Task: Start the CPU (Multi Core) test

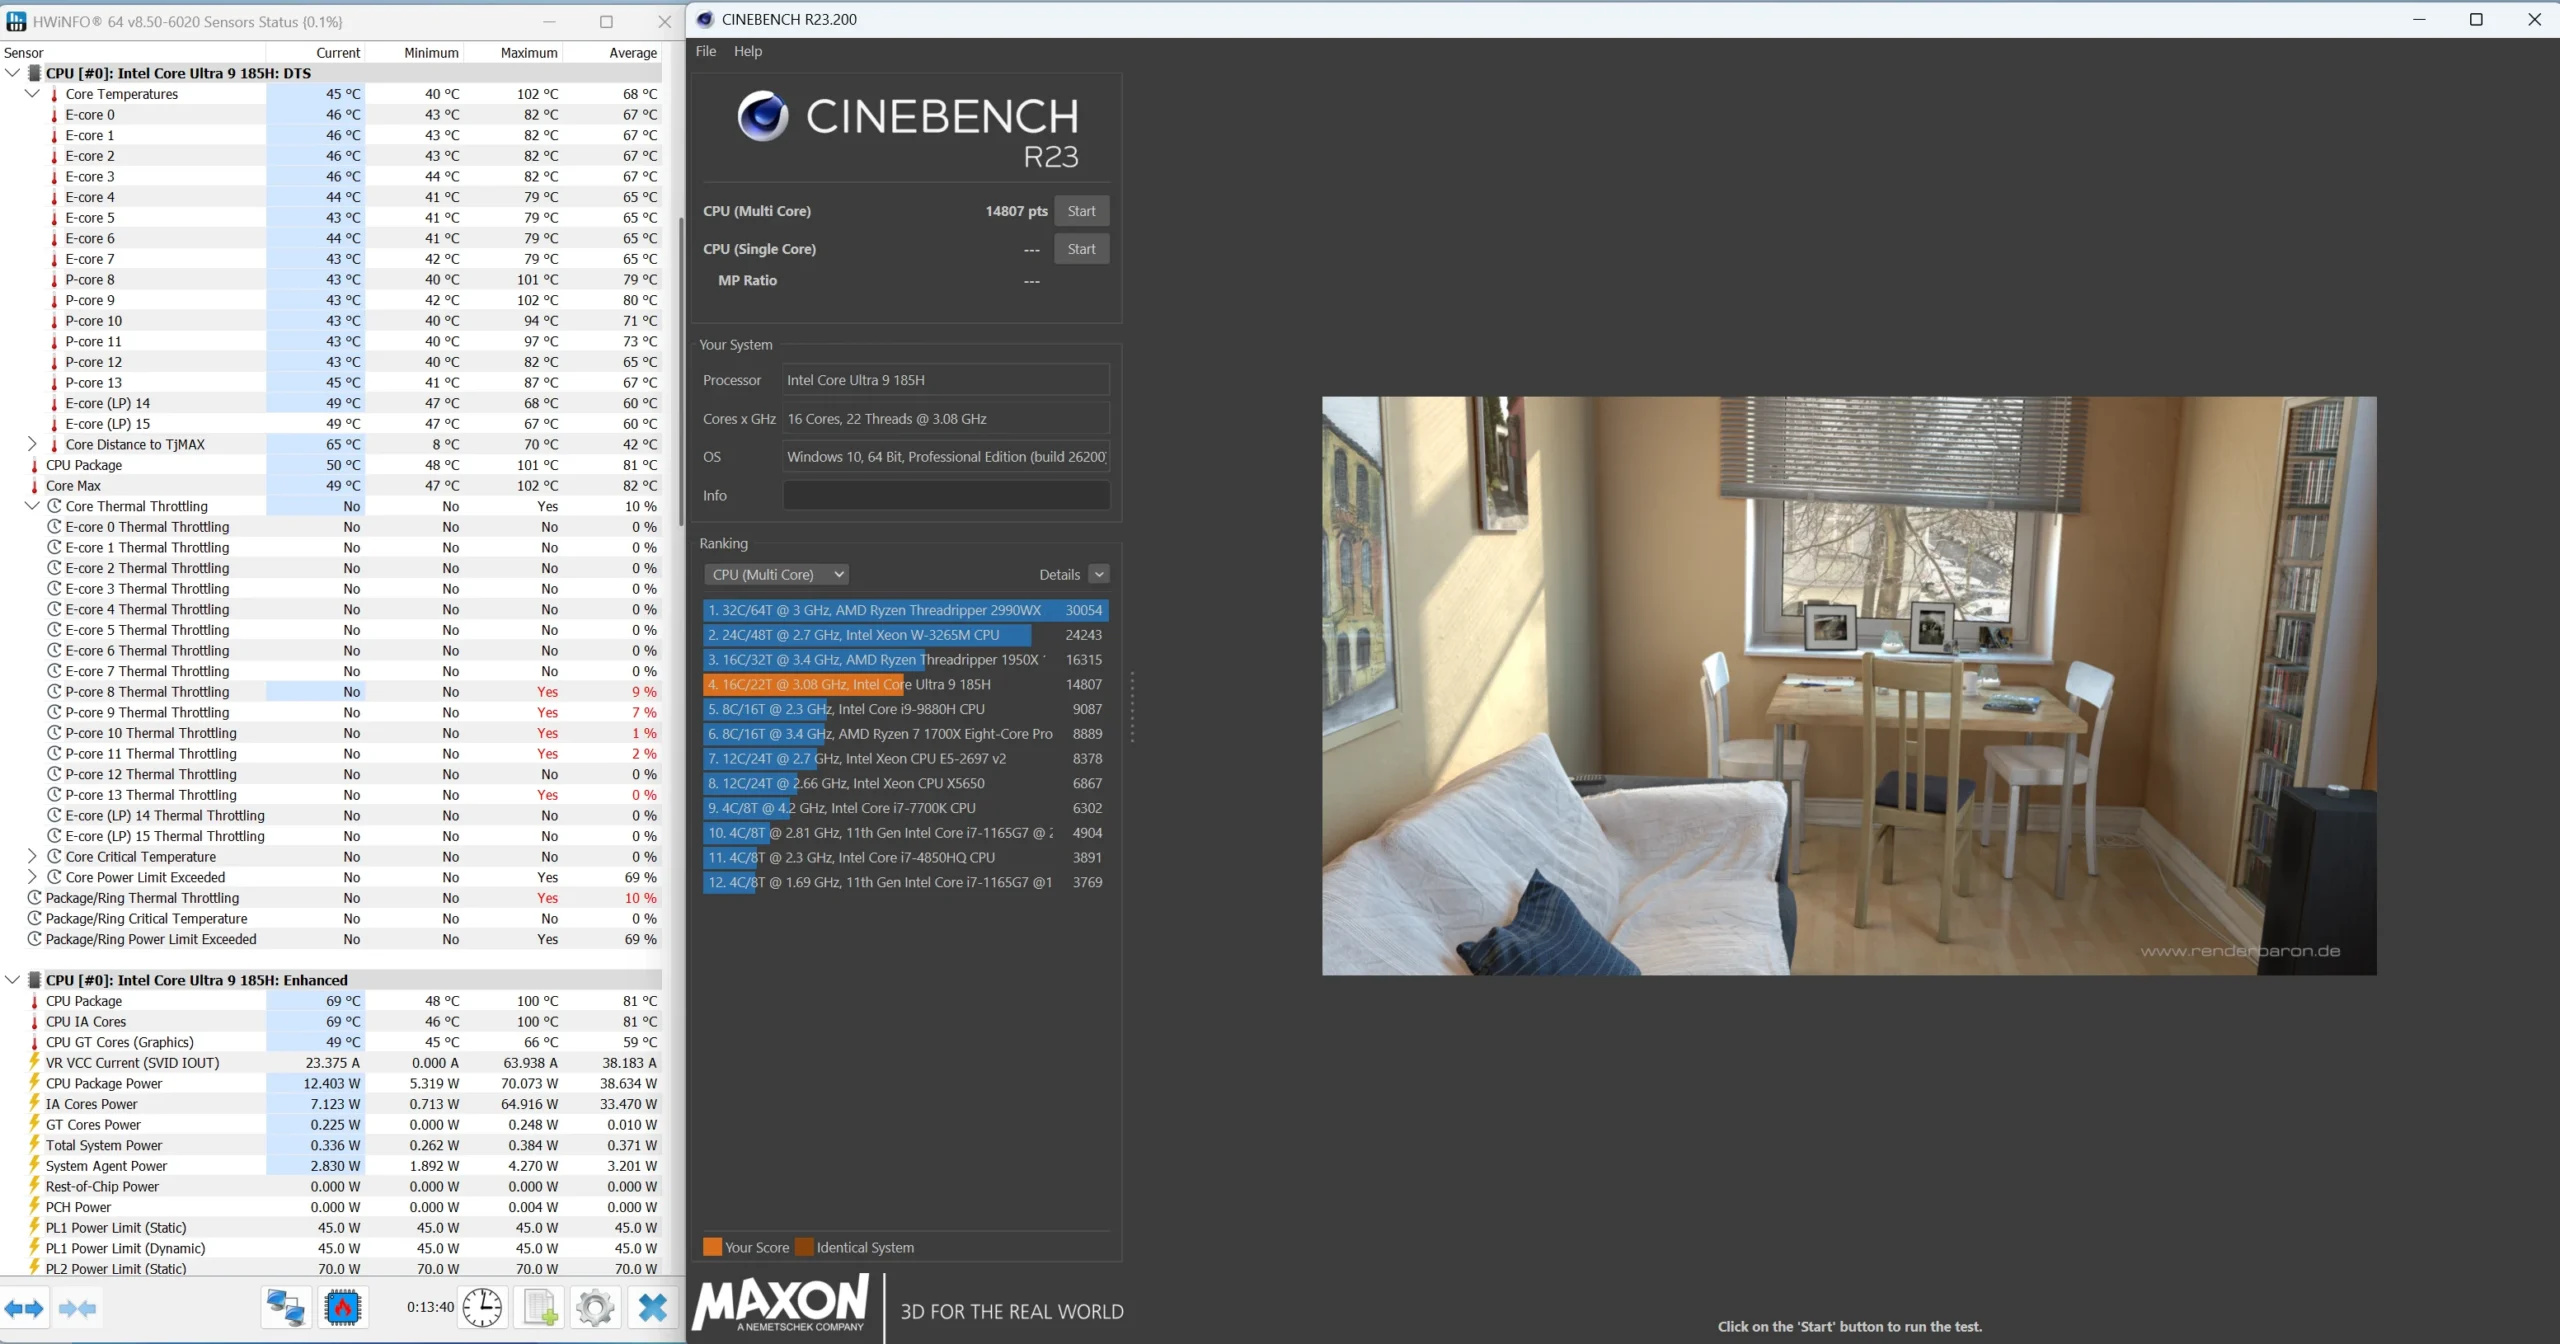Action: [1081, 211]
